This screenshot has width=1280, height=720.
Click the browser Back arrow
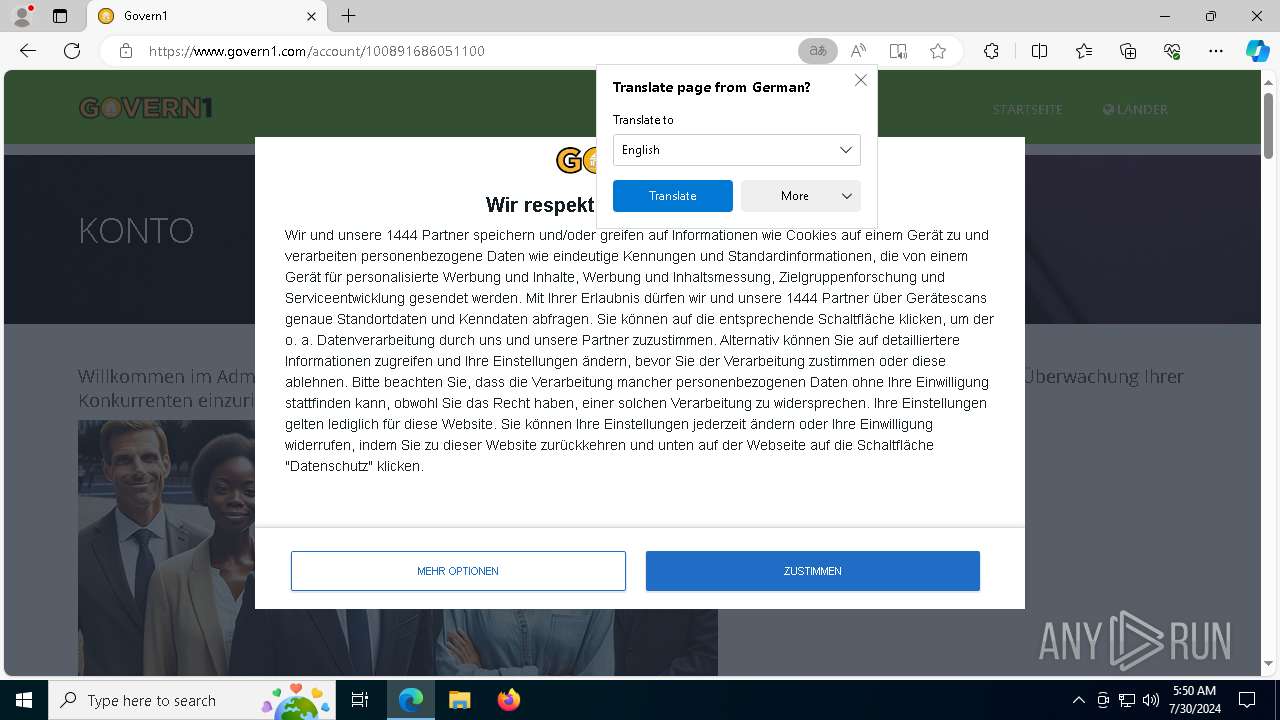(28, 51)
